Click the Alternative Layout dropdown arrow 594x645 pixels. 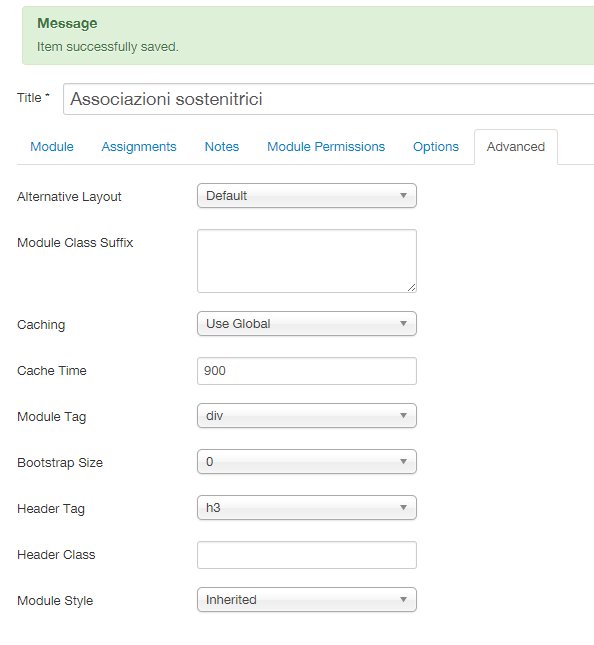tap(404, 196)
